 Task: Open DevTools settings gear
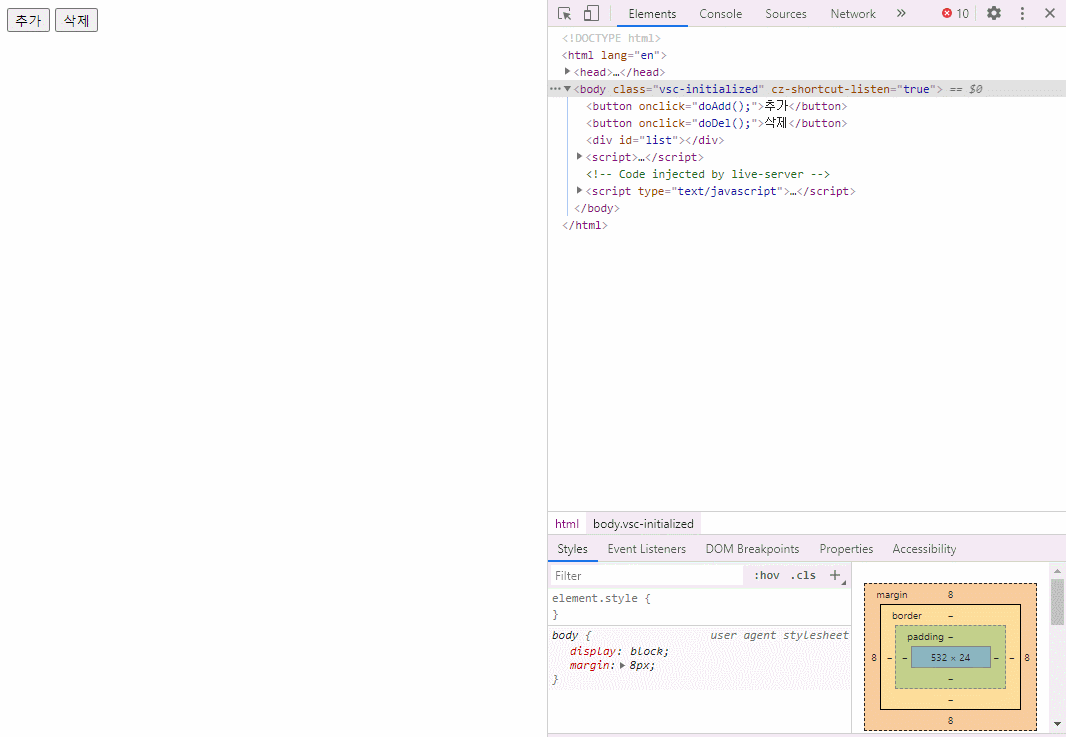[x=994, y=13]
